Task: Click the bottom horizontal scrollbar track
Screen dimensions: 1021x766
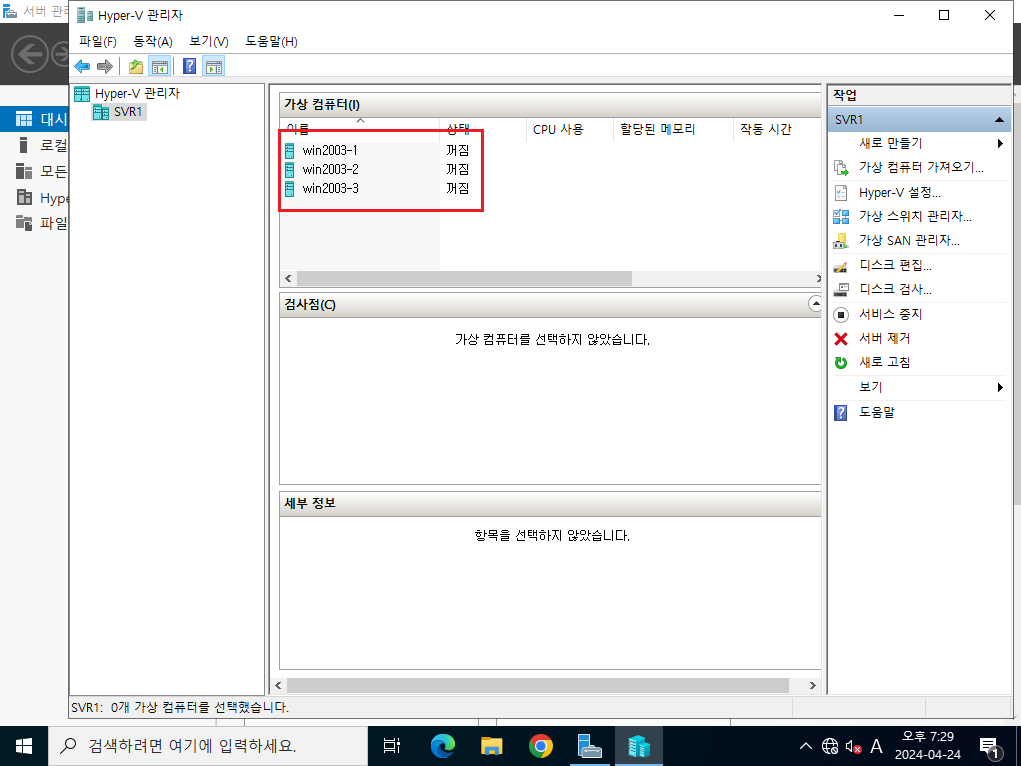Action: pos(538,685)
